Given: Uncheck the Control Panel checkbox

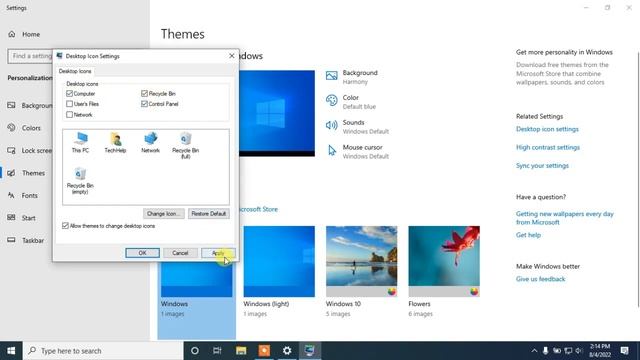Looking at the screenshot, I should [144, 104].
